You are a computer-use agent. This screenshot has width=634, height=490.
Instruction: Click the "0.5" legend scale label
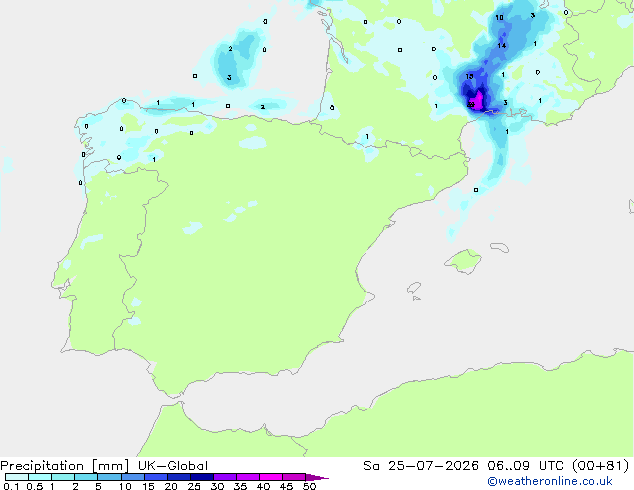click(x=35, y=486)
